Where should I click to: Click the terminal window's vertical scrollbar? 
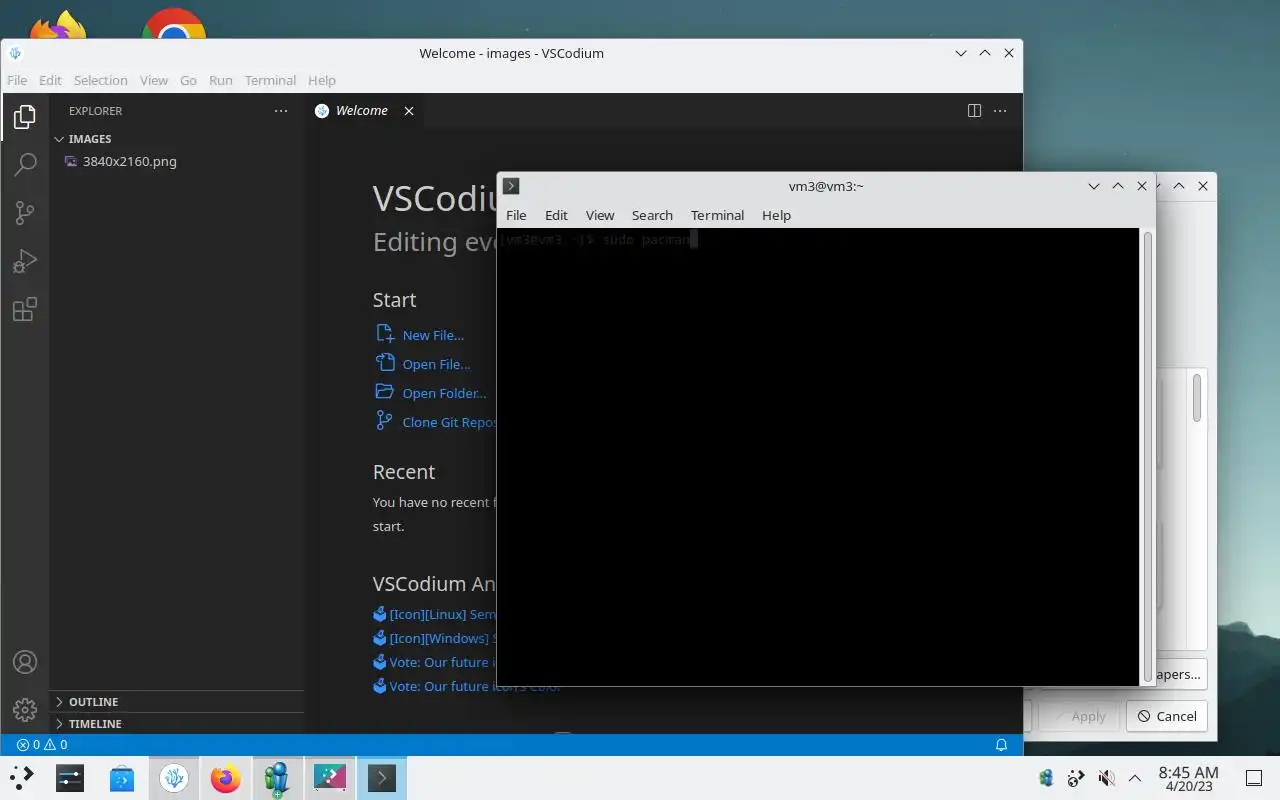click(x=1147, y=456)
